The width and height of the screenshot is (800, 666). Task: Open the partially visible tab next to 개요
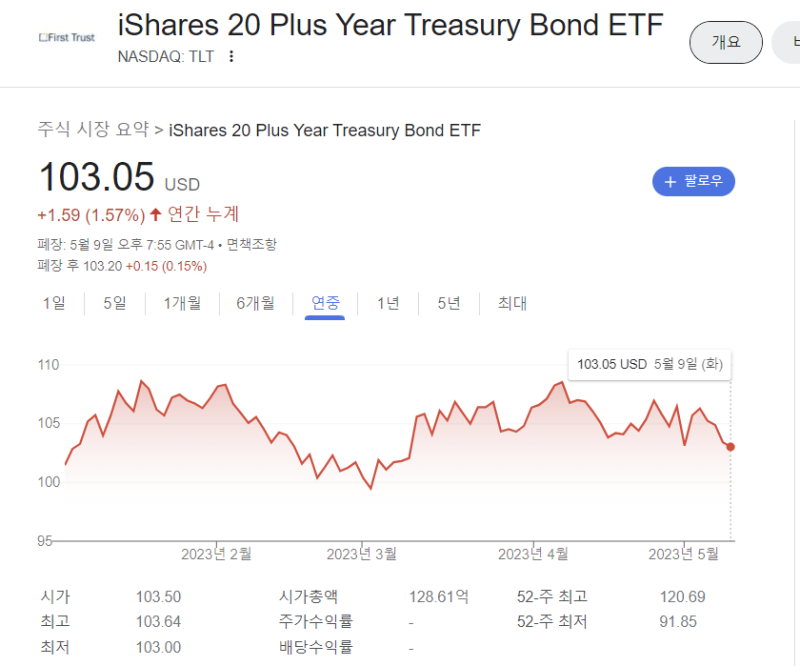pos(789,43)
